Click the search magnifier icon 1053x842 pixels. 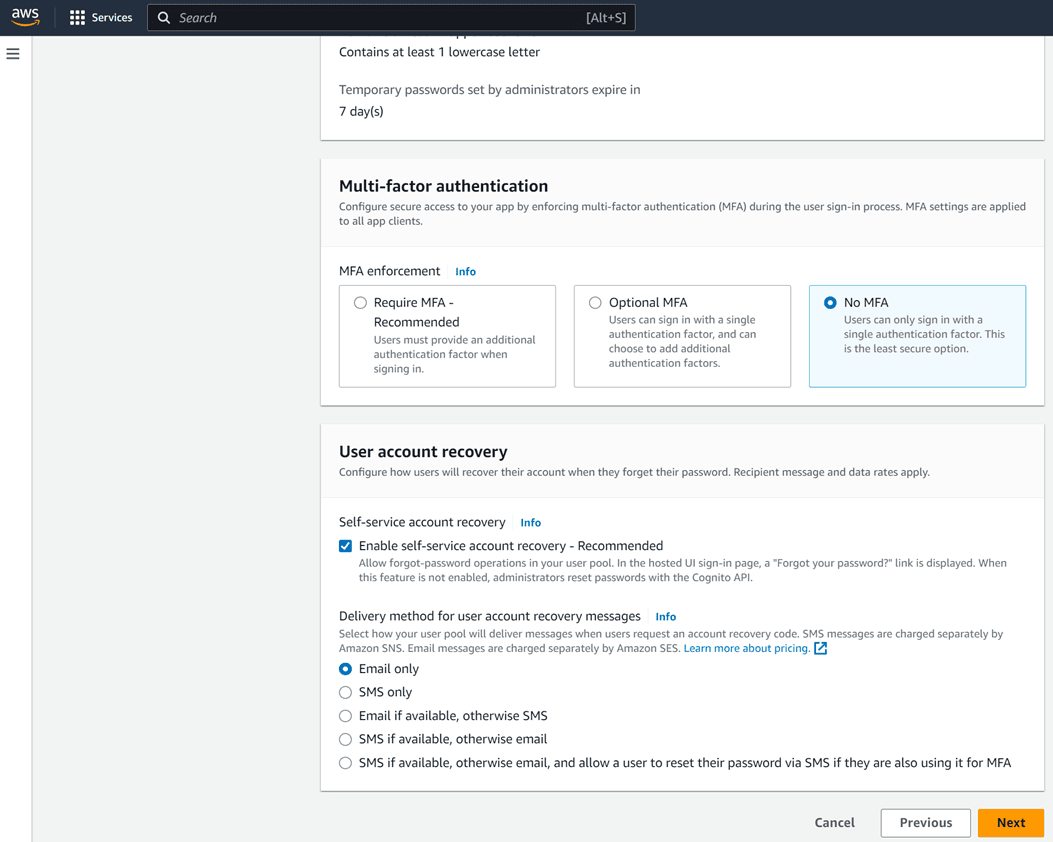pyautogui.click(x=163, y=17)
